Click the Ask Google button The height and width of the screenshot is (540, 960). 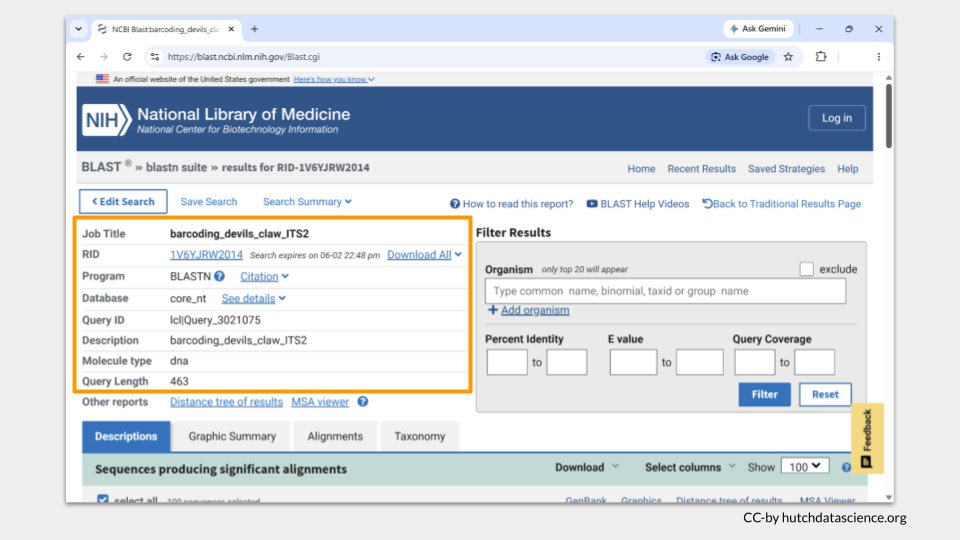pos(740,57)
